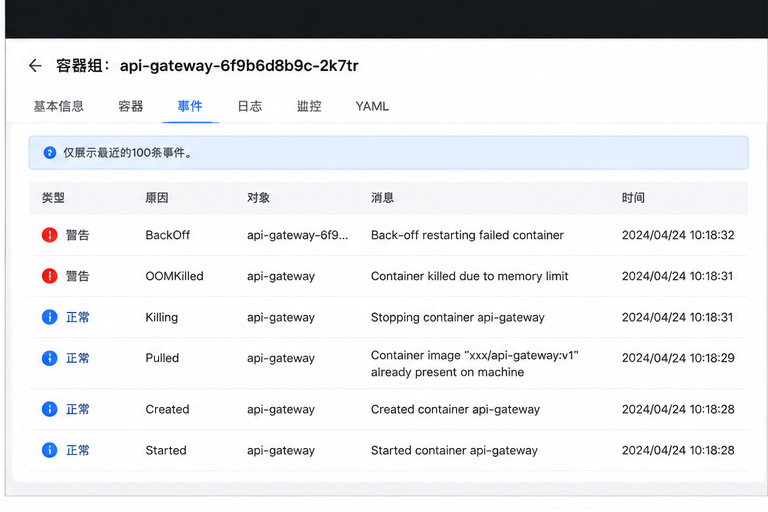This screenshot has width=768, height=512.
Task: Open the 日志 tab
Action: click(x=250, y=106)
